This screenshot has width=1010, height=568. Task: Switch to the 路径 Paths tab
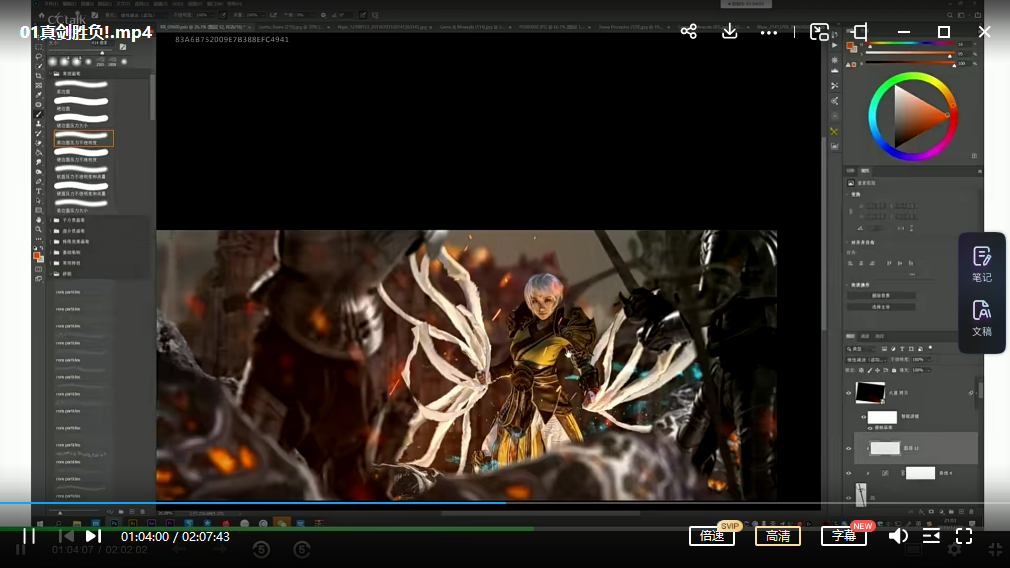pos(880,336)
